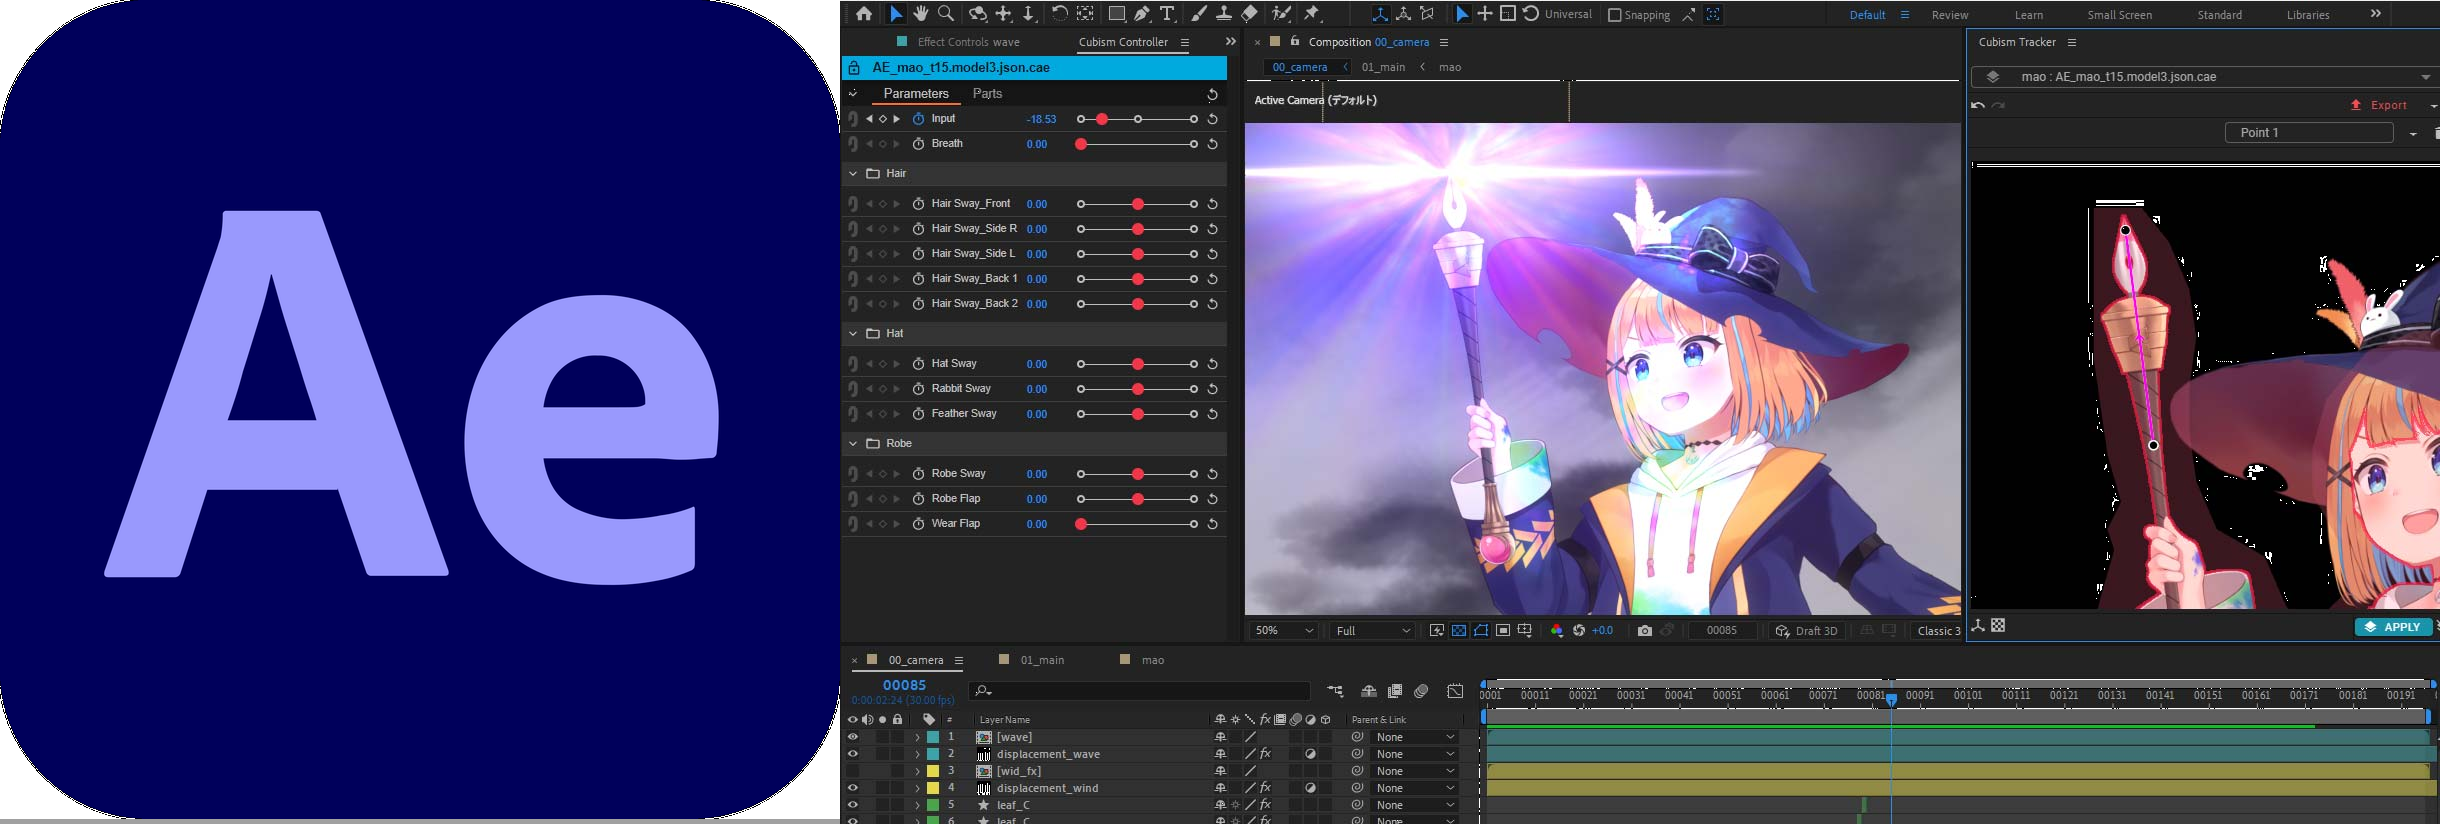
Task: Collapse the Hair parameter group
Action: (x=853, y=174)
